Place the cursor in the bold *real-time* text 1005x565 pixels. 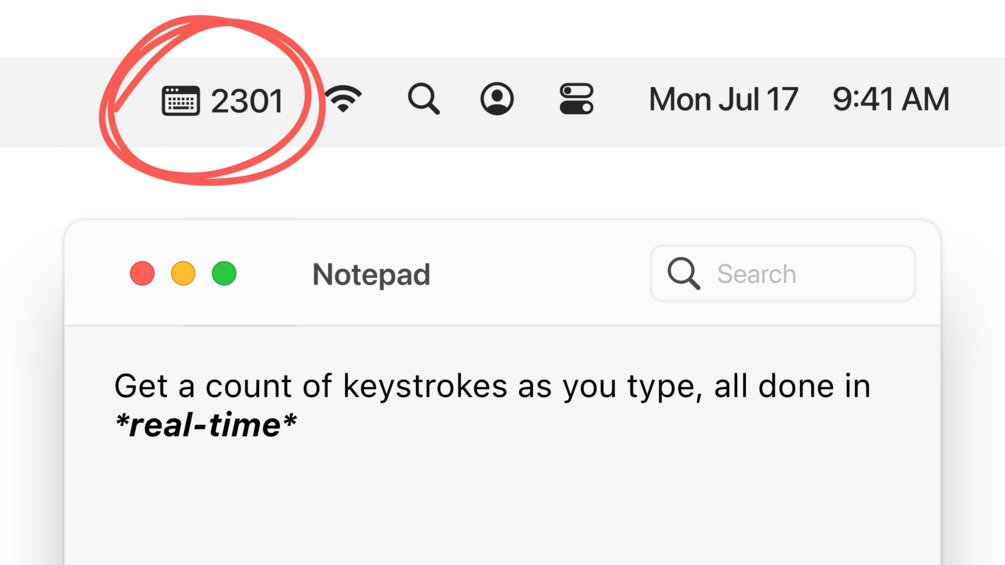click(206, 425)
